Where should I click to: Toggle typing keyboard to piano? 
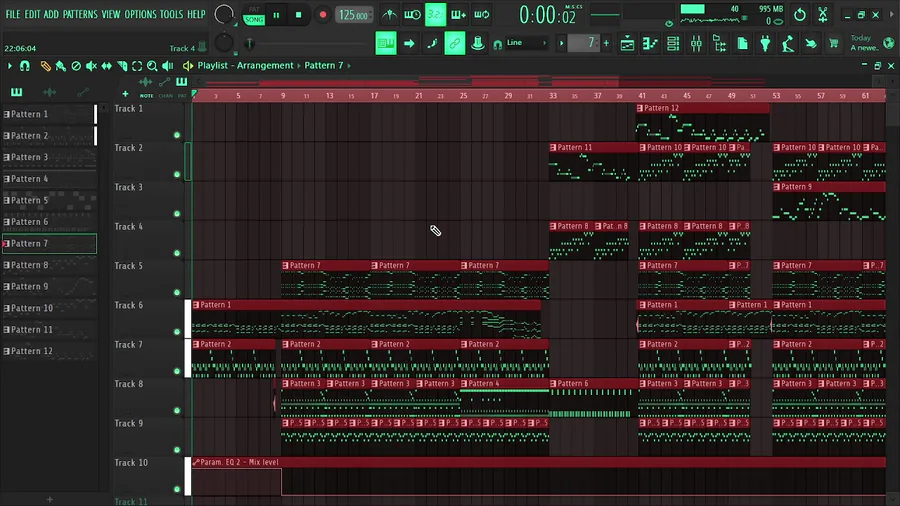[386, 43]
